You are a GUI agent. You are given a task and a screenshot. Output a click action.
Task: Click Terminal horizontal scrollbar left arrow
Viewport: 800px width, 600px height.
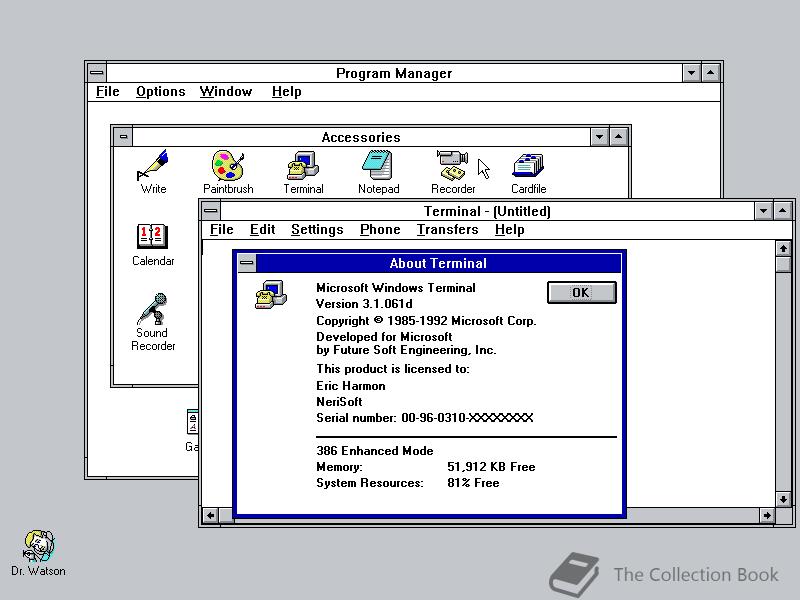pos(210,515)
